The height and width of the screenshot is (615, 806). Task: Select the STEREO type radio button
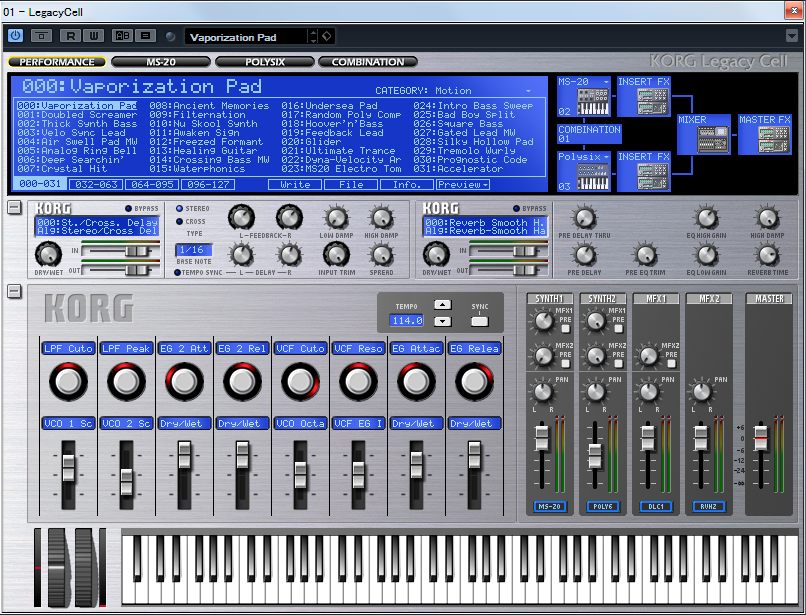point(179,208)
